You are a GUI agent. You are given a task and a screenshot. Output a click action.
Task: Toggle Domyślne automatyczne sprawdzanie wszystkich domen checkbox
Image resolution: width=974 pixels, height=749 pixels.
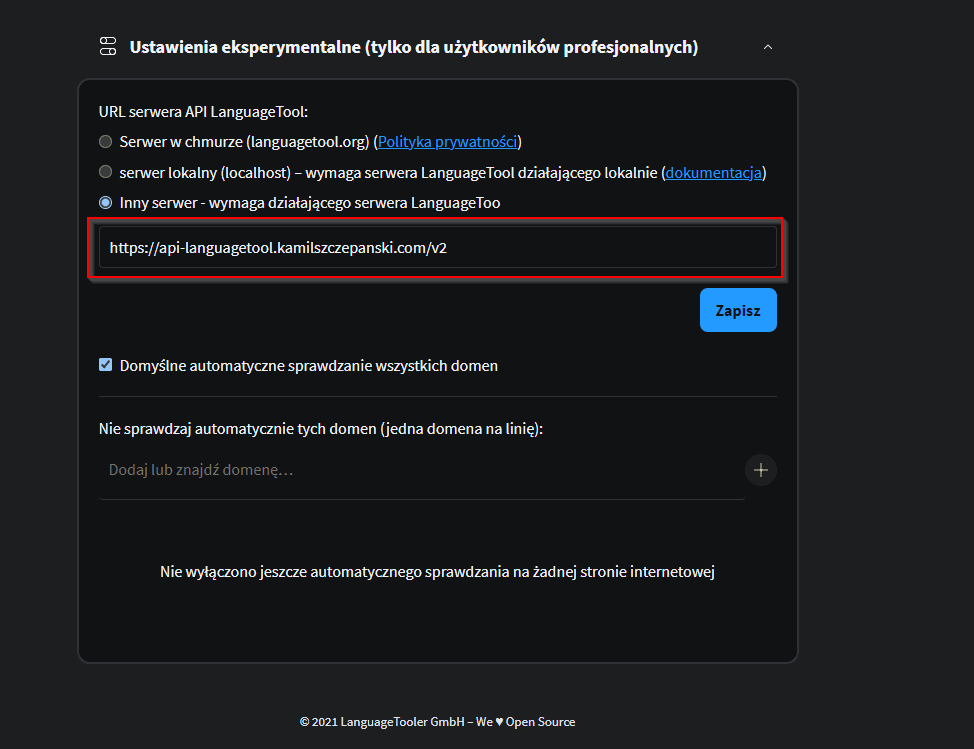(106, 365)
